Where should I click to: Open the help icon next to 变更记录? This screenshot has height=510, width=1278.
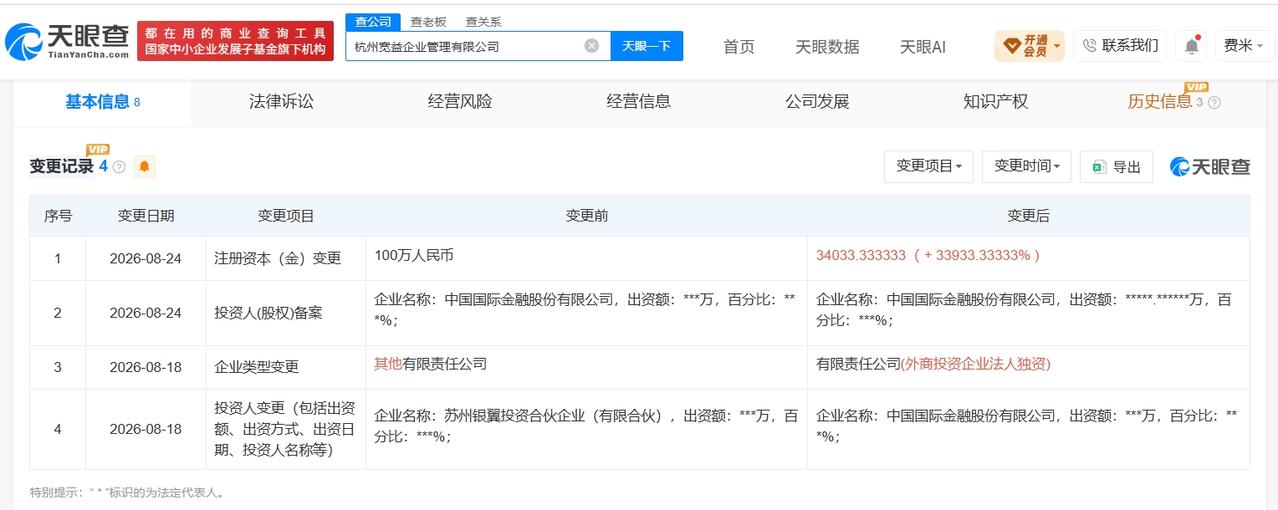[x=119, y=167]
